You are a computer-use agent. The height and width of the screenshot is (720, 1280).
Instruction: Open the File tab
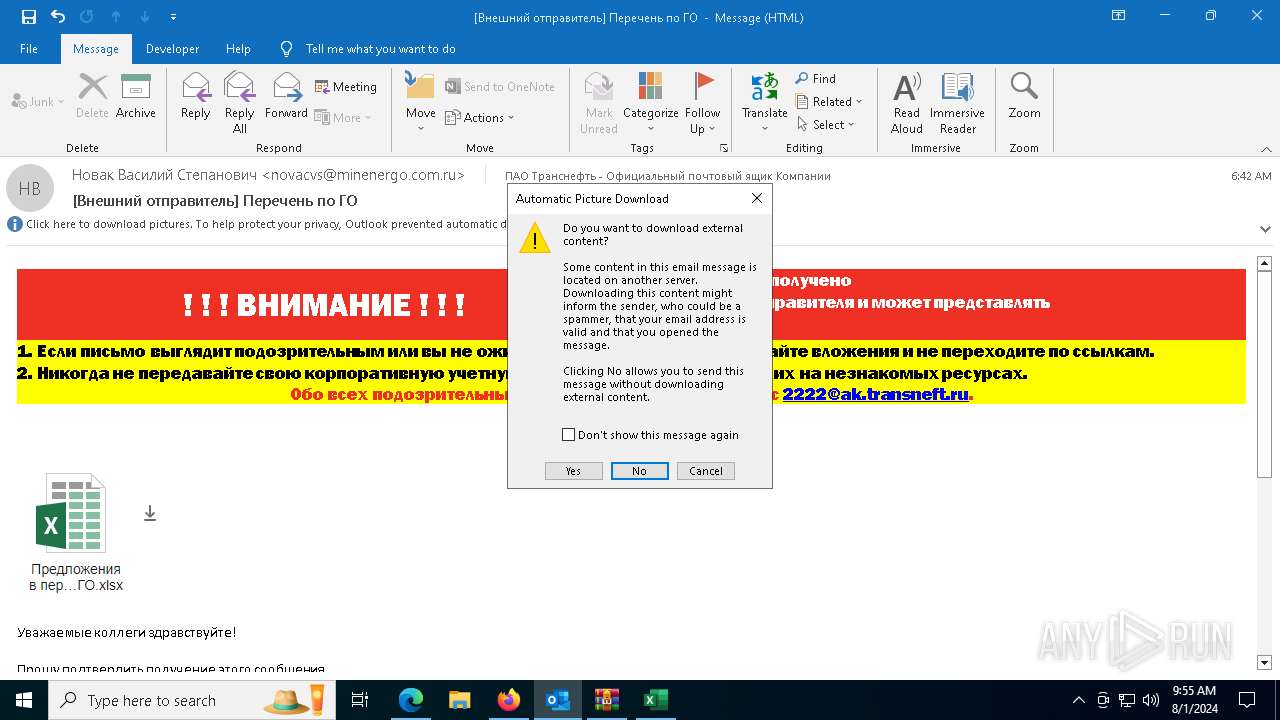pyautogui.click(x=29, y=49)
